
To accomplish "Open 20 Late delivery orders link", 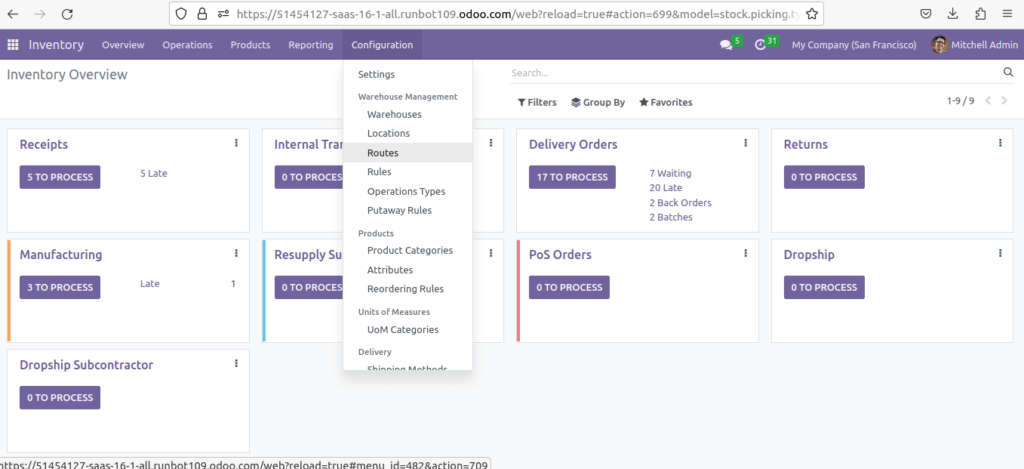I will tap(665, 188).
